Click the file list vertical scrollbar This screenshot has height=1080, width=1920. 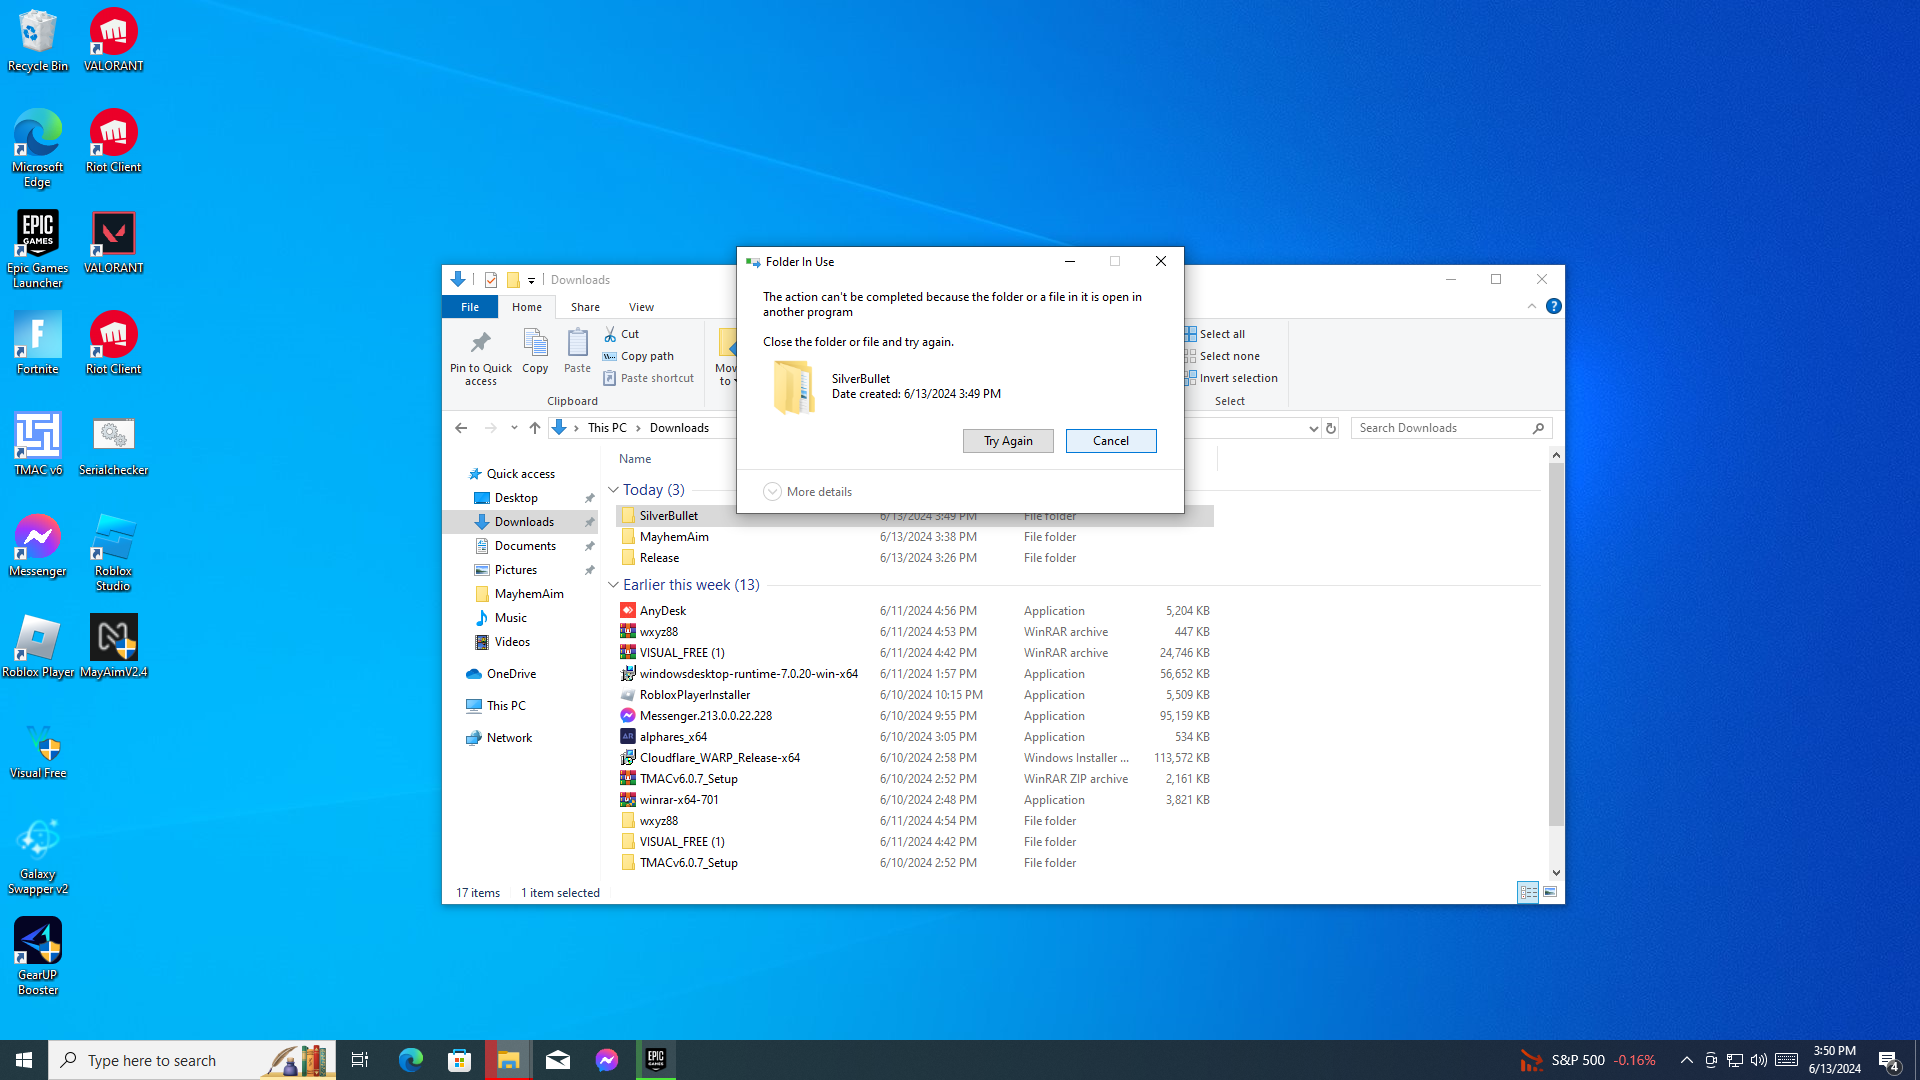(x=1556, y=640)
